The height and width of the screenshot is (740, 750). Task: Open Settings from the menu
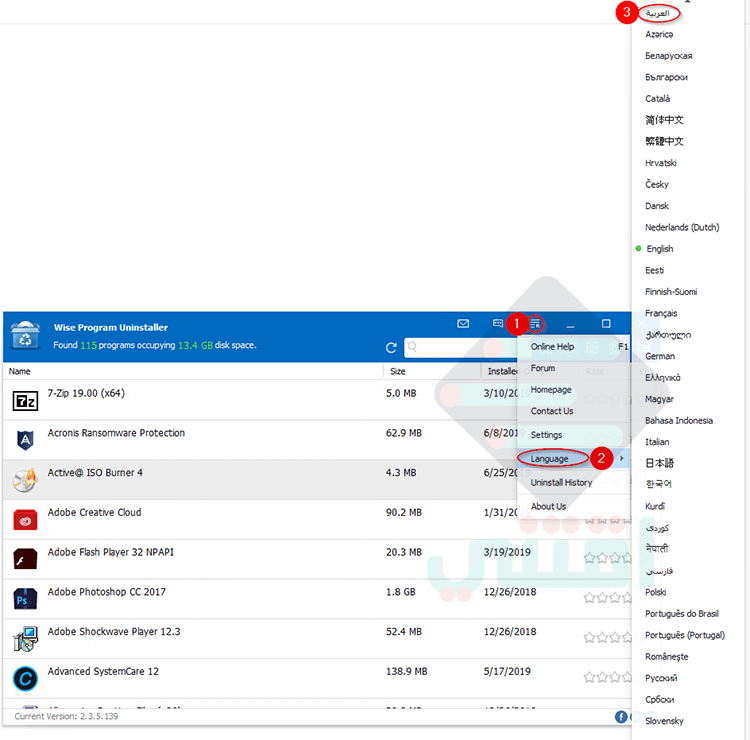[x=546, y=435]
